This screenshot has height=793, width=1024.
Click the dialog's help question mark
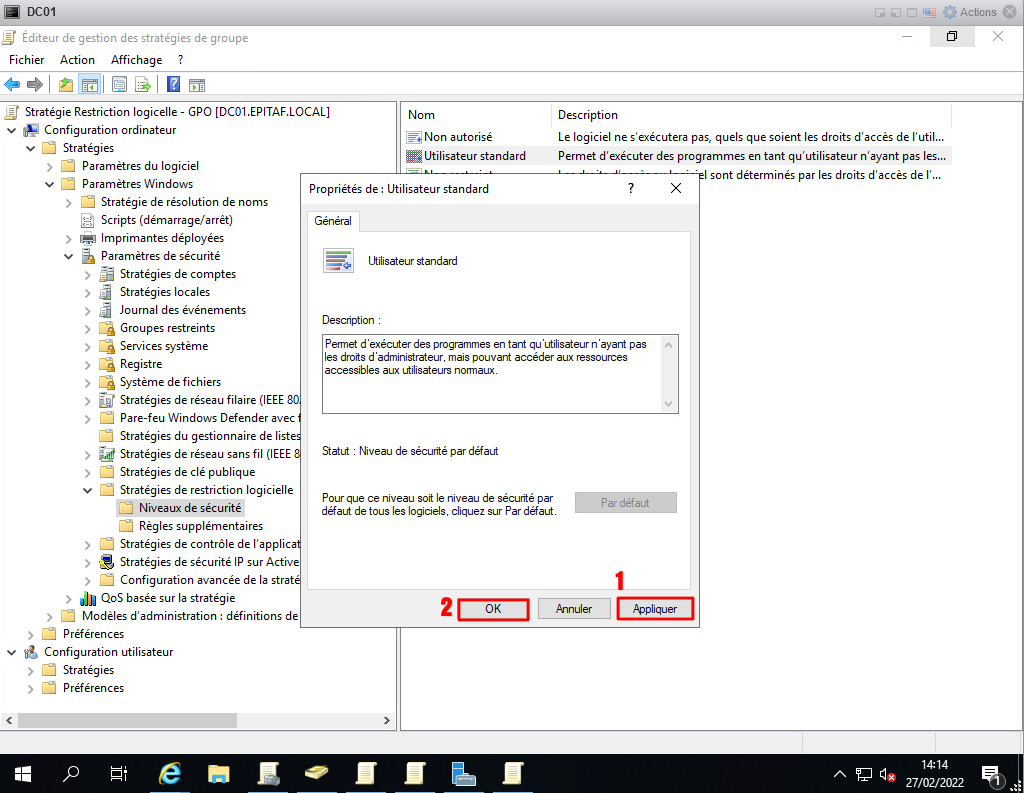631,188
